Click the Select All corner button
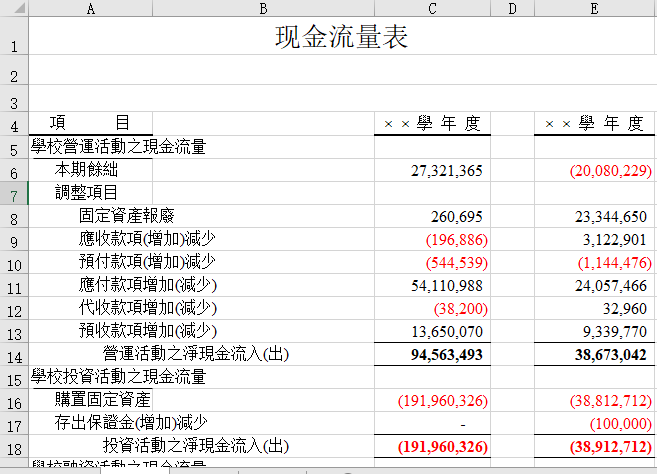The image size is (657, 474). tap(14, 9)
